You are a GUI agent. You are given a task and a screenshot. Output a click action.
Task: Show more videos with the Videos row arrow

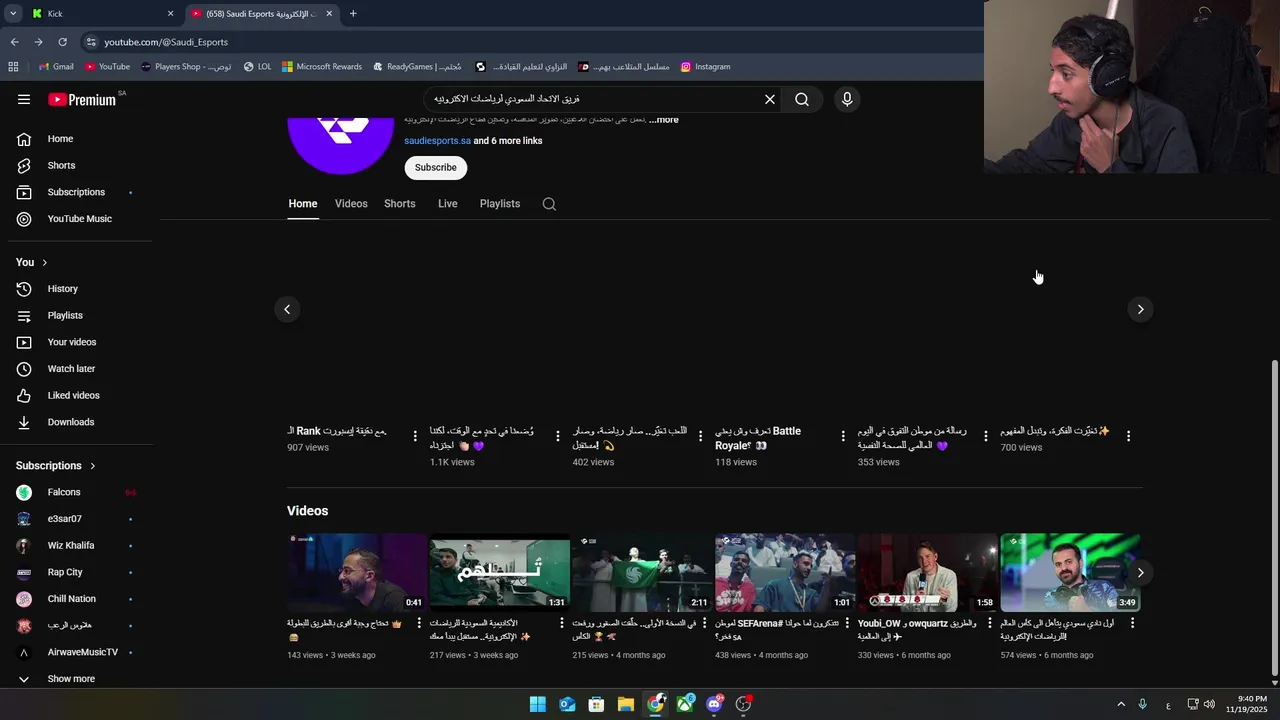1140,573
